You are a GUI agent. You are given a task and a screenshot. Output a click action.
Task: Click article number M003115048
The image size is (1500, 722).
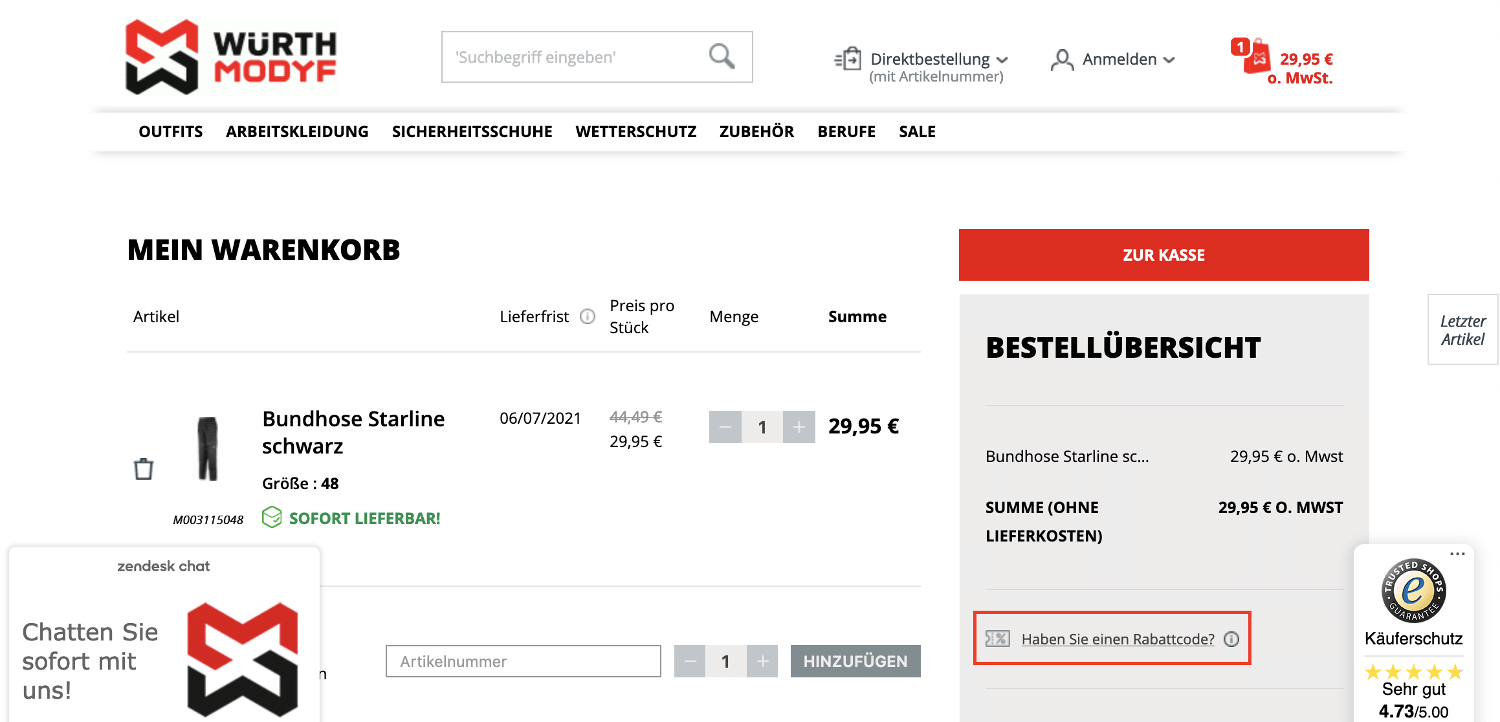click(x=208, y=520)
